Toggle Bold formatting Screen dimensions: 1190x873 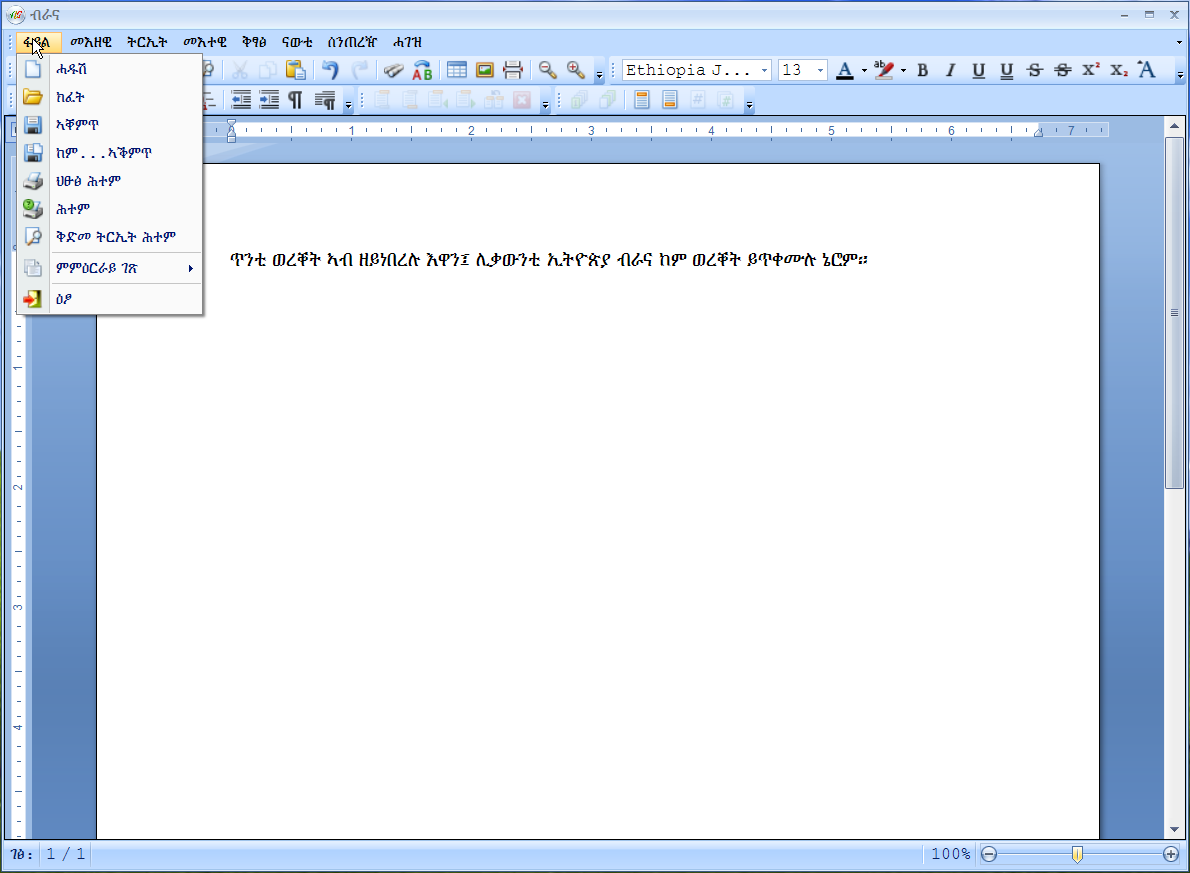923,70
